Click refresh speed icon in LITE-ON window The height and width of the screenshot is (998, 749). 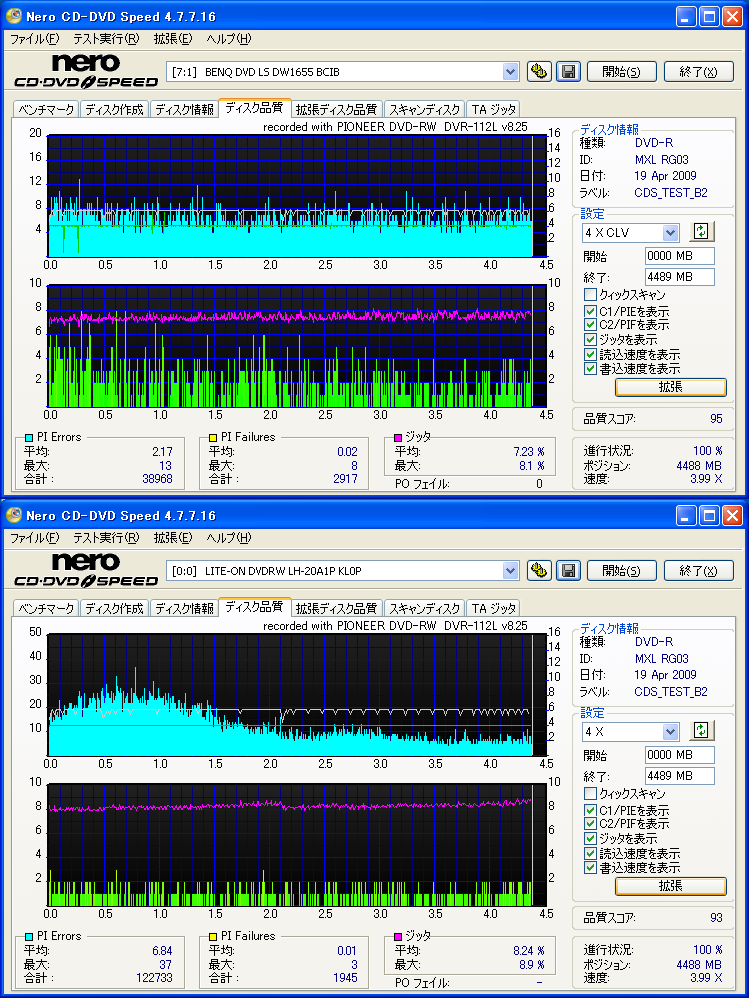(x=701, y=731)
